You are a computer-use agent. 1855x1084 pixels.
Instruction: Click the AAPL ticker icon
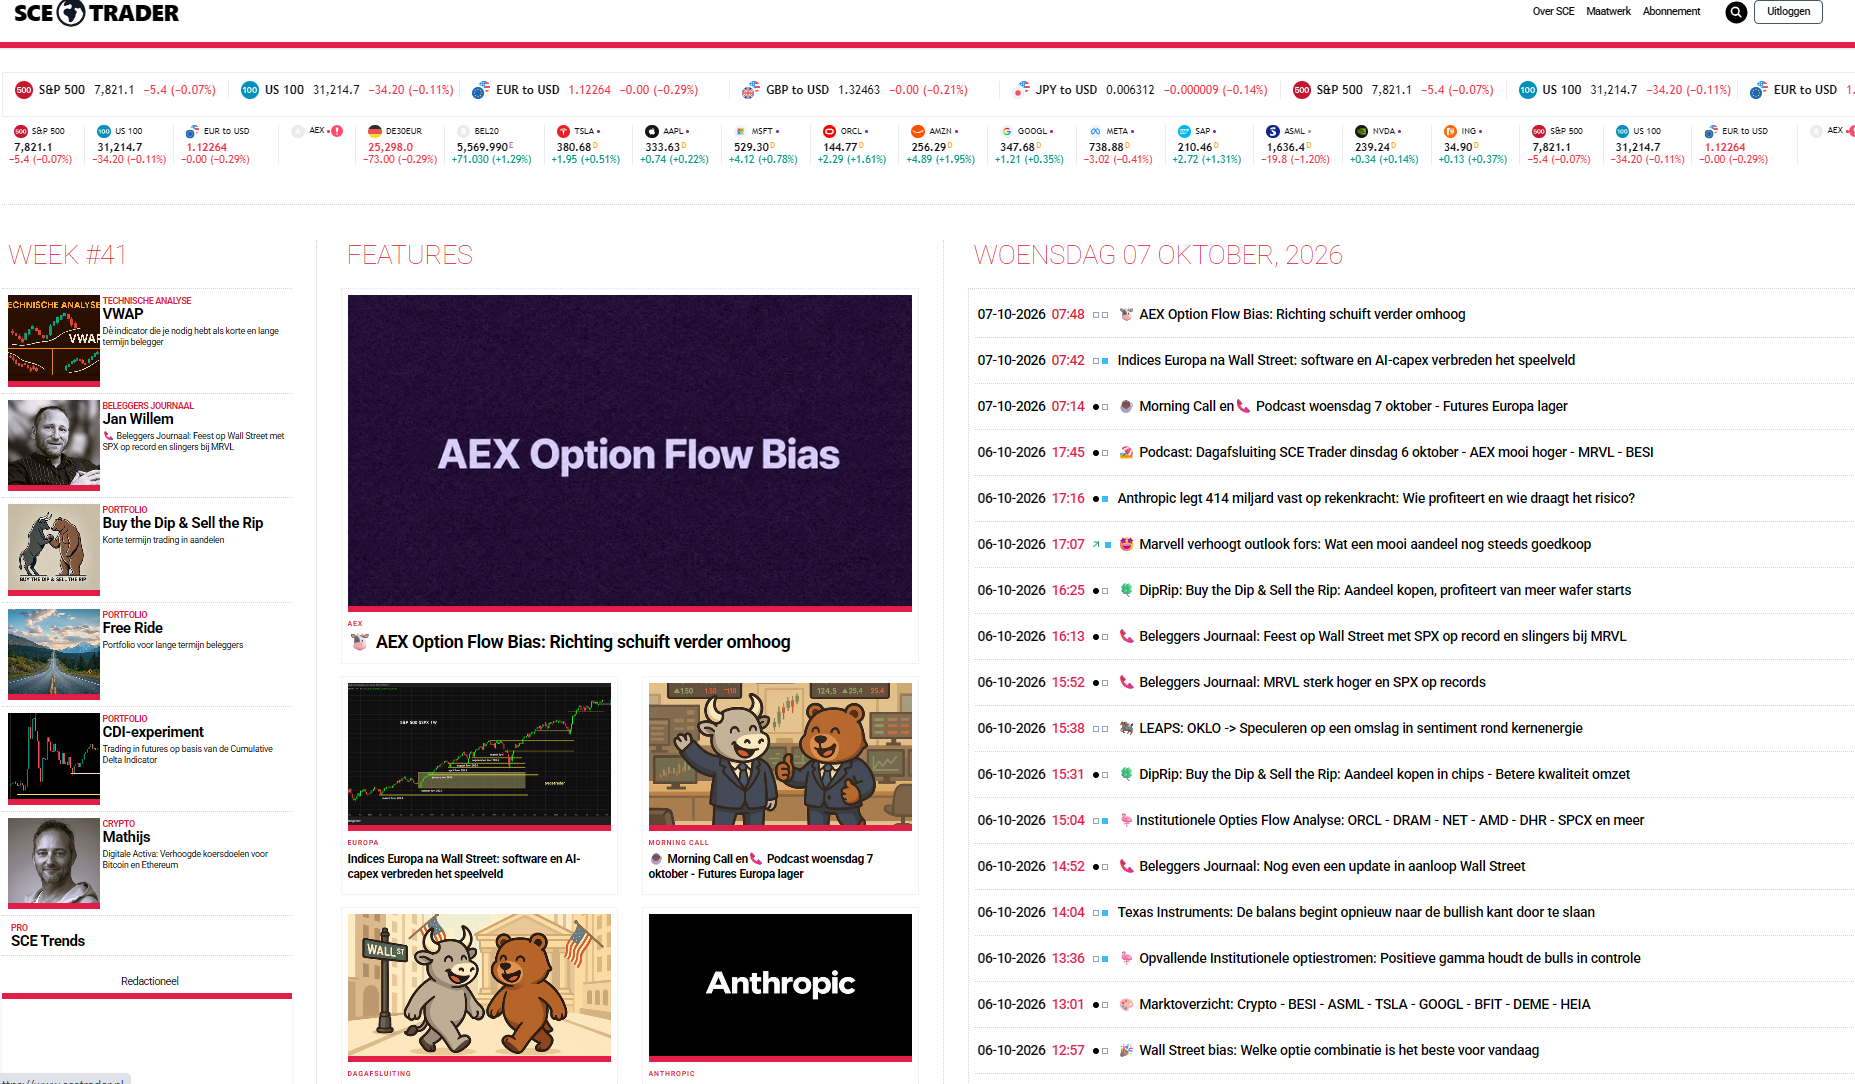coord(652,131)
